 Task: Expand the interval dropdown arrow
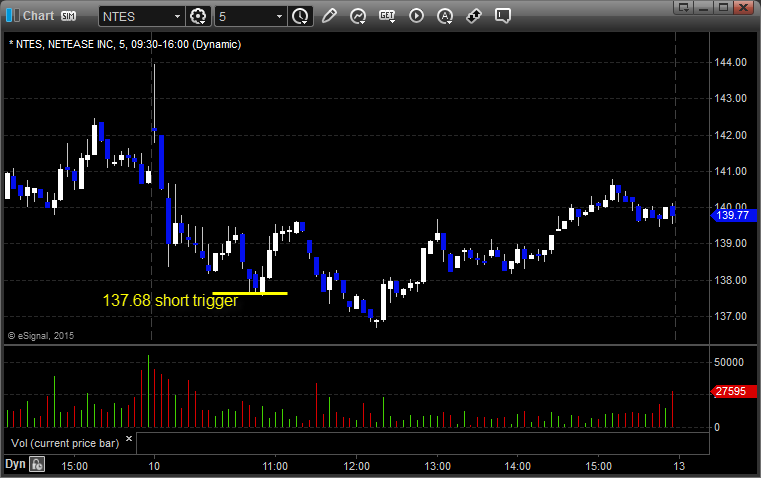280,16
